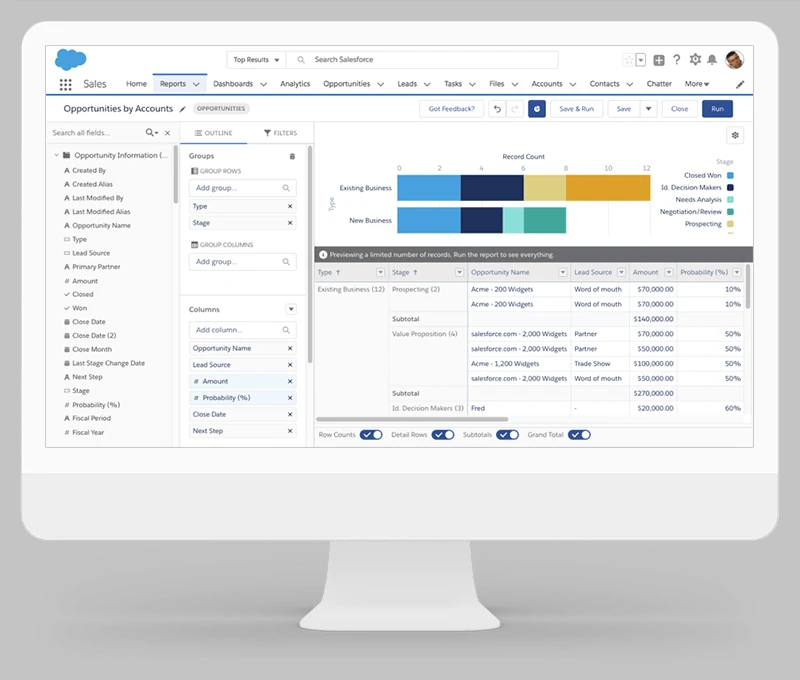Image resolution: width=800 pixels, height=680 pixels.
Task: Open the Save button dropdown arrow
Action: pos(649,109)
